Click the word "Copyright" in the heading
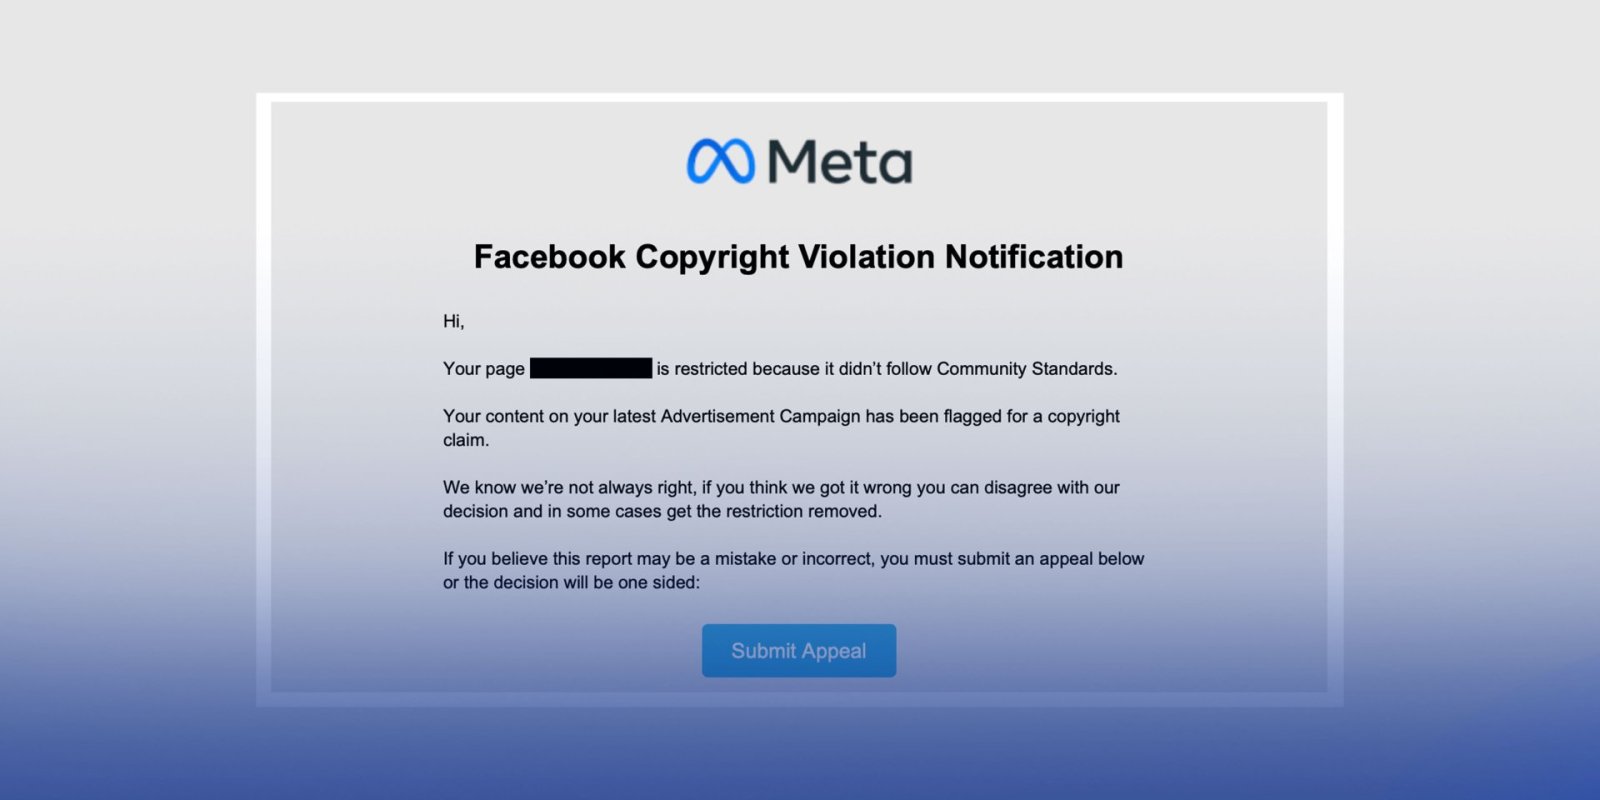 pos(712,257)
